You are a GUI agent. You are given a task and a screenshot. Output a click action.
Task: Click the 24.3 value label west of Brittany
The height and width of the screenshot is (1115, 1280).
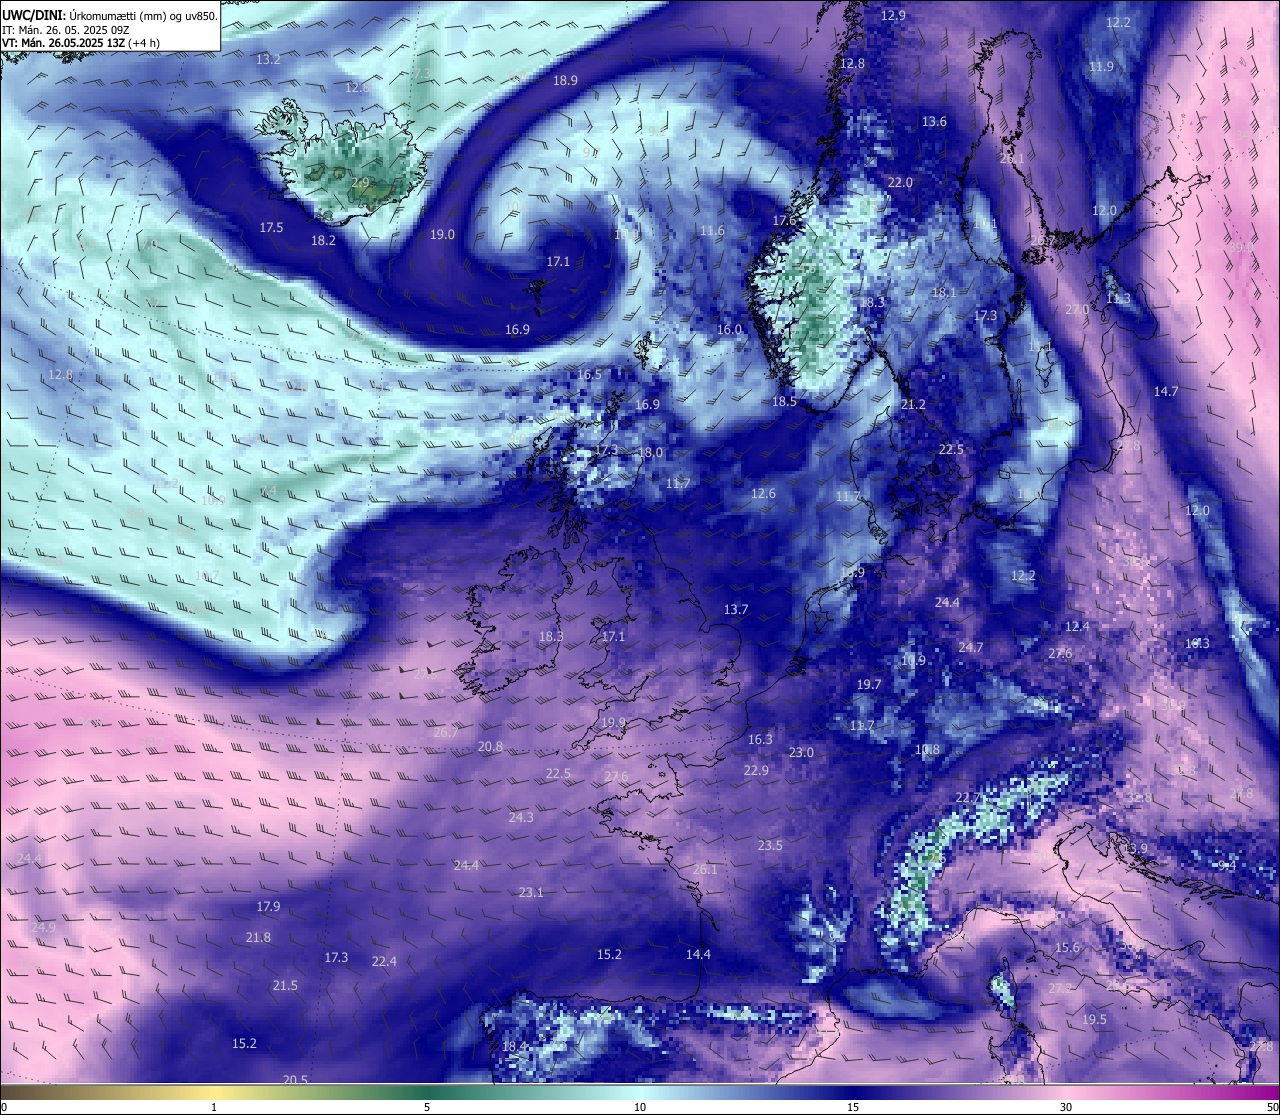(521, 818)
